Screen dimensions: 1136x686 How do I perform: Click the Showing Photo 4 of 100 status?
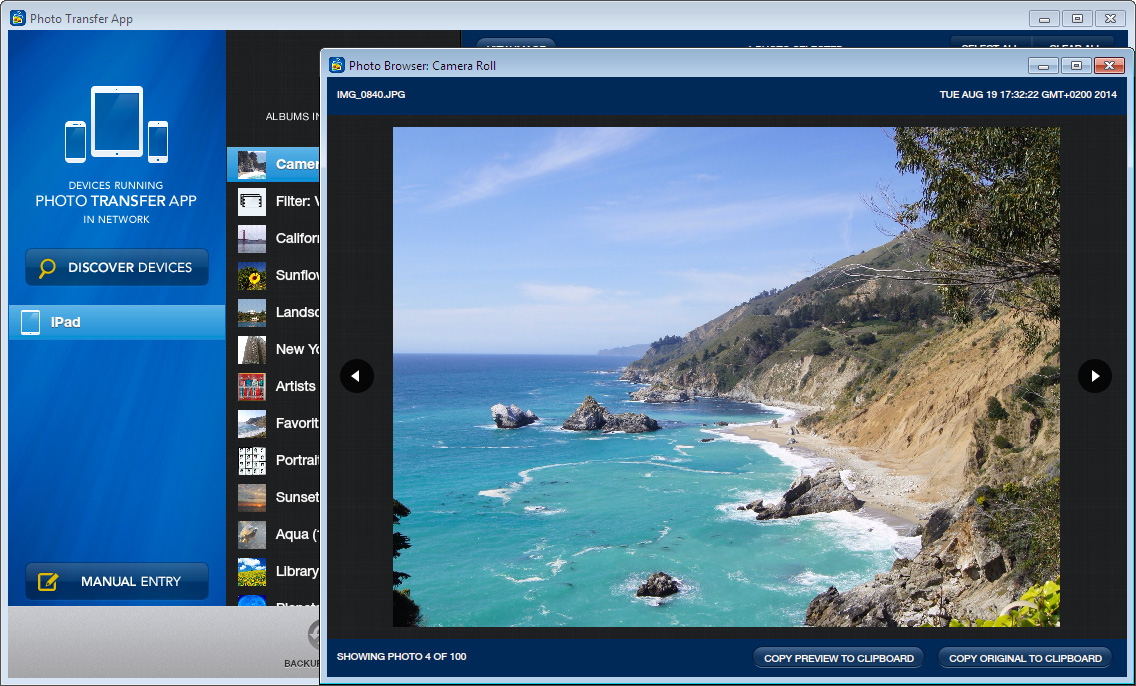point(401,656)
